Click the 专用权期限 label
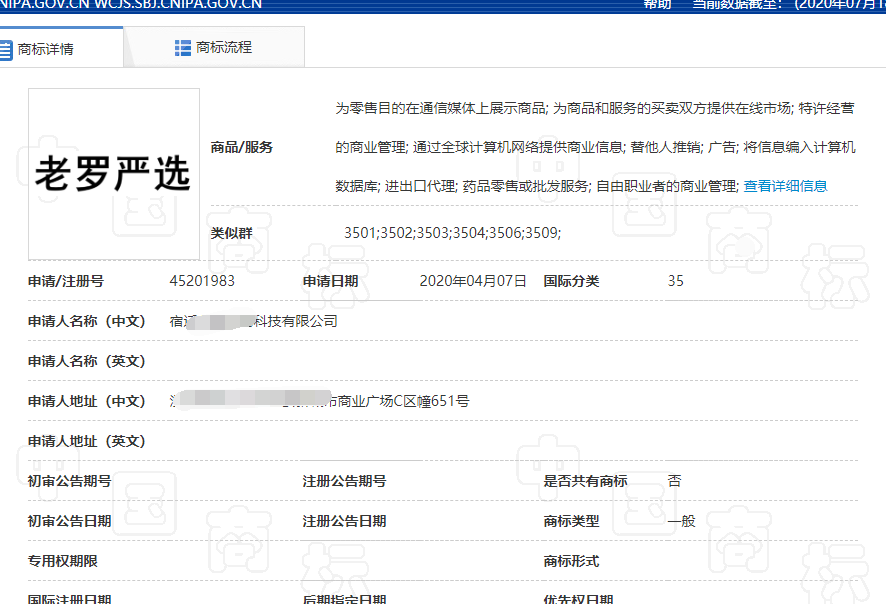 pos(63,562)
